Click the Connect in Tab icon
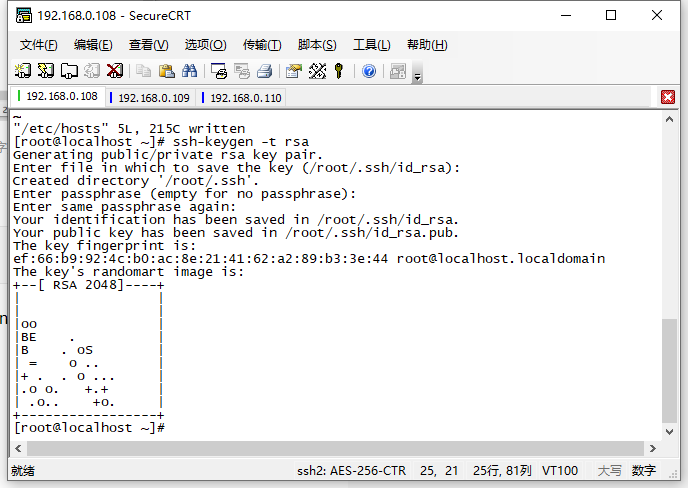Viewport: 688px width, 488px height. (68, 71)
